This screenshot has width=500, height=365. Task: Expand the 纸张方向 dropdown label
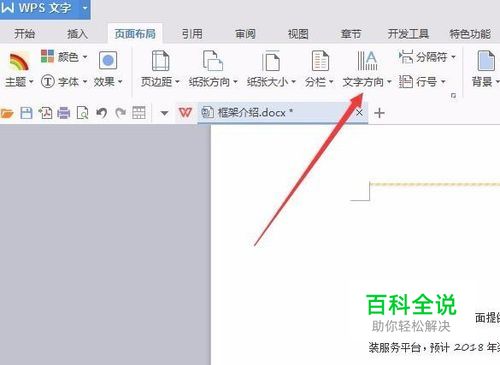(213, 82)
